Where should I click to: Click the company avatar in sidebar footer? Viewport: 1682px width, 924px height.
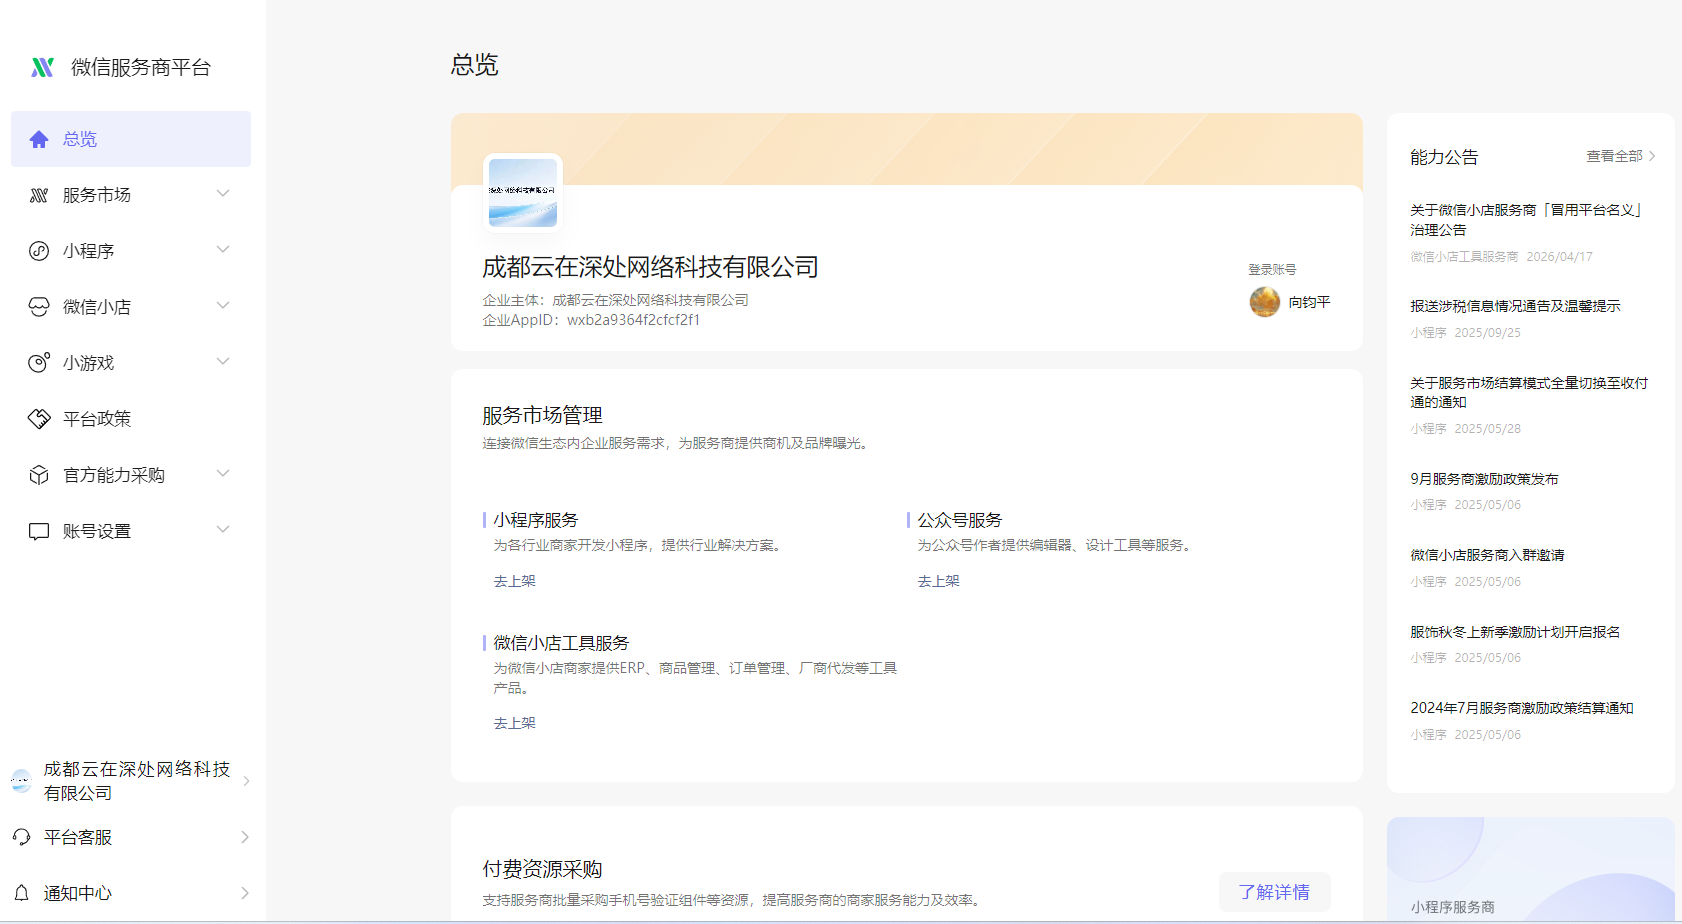pos(21,781)
